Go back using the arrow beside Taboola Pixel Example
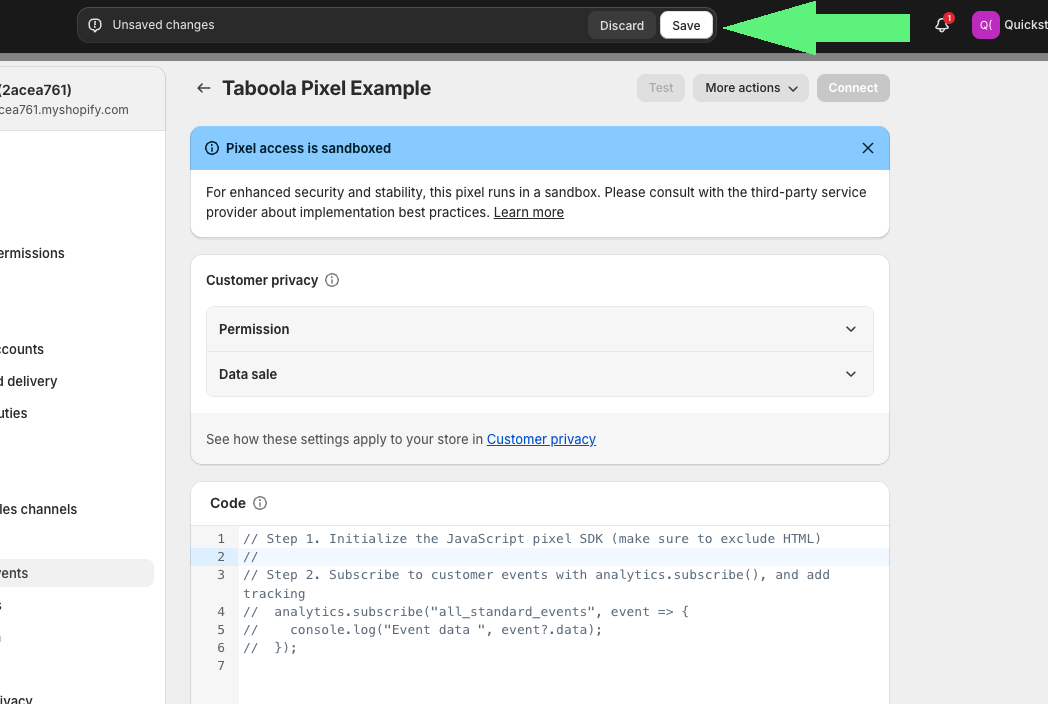 tap(204, 88)
